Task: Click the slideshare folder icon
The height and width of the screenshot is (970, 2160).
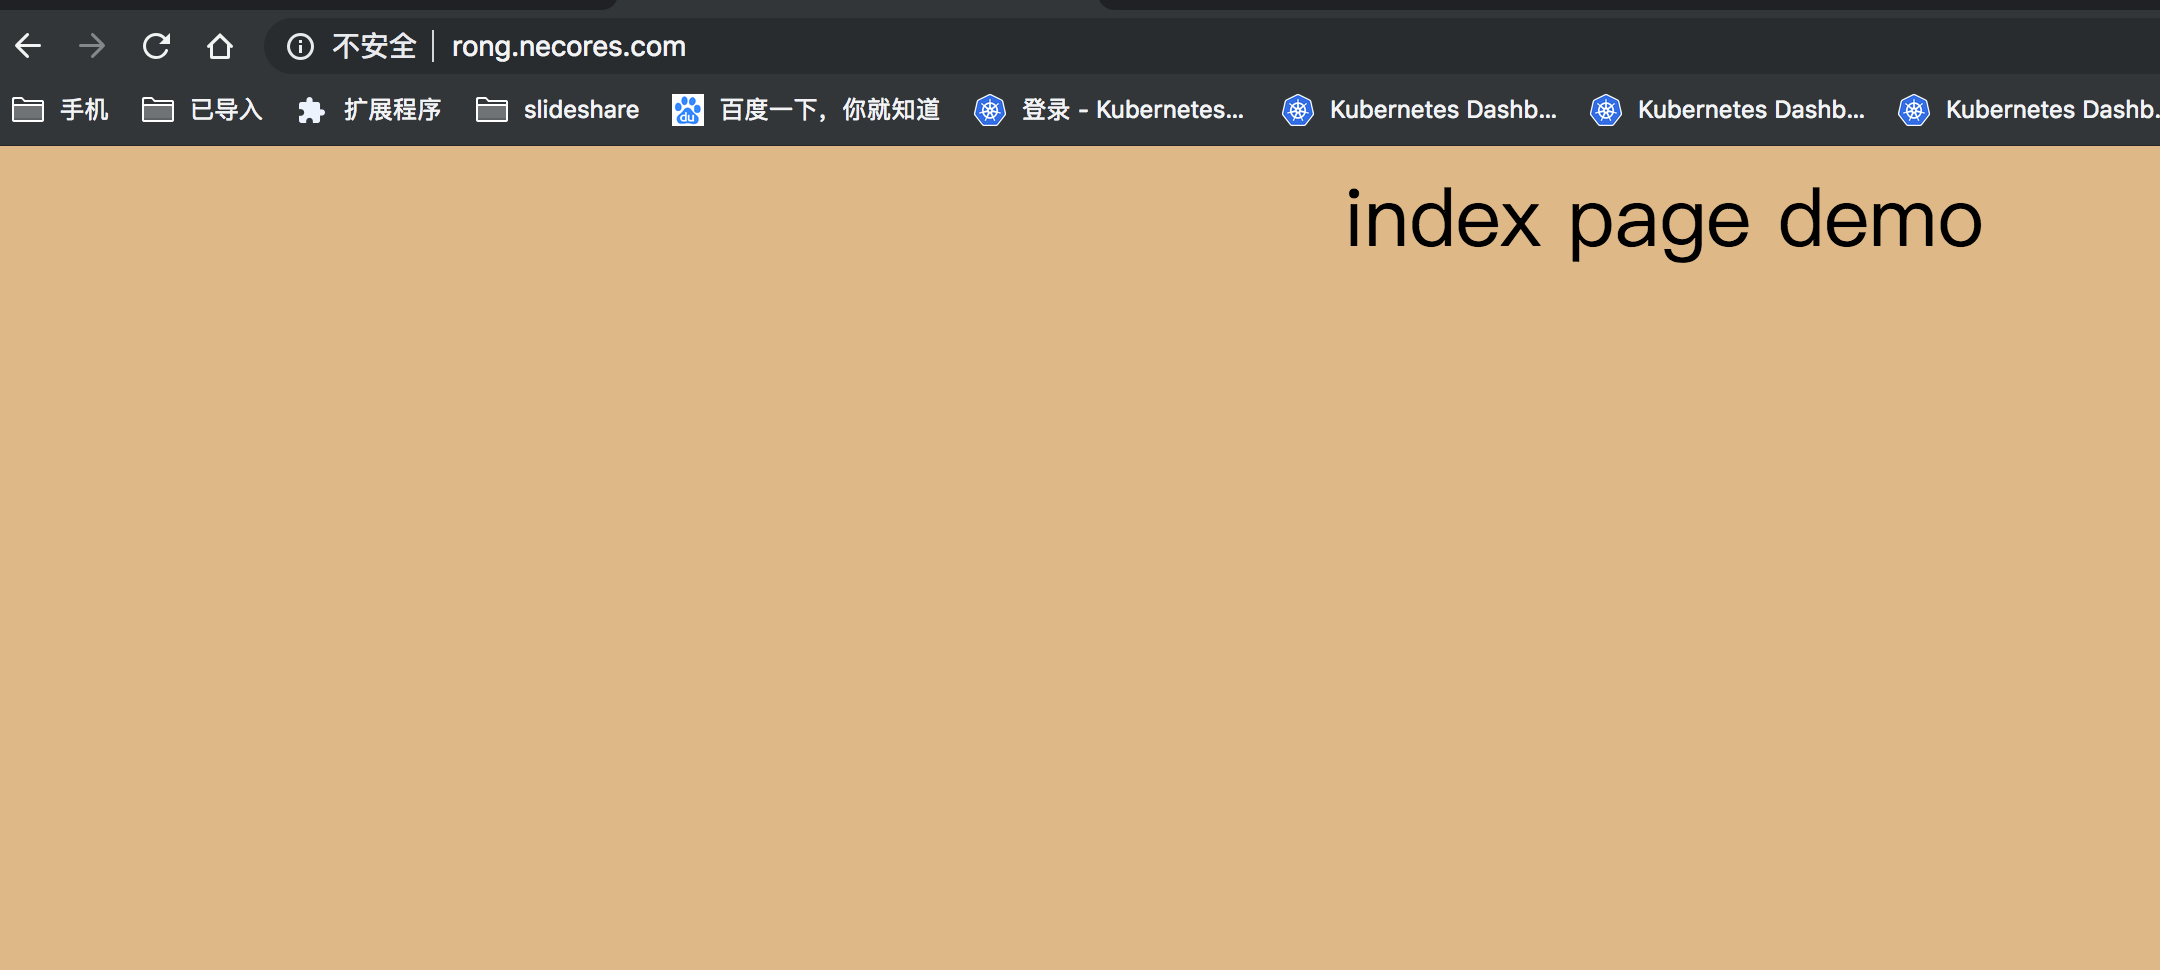Action: tap(492, 110)
